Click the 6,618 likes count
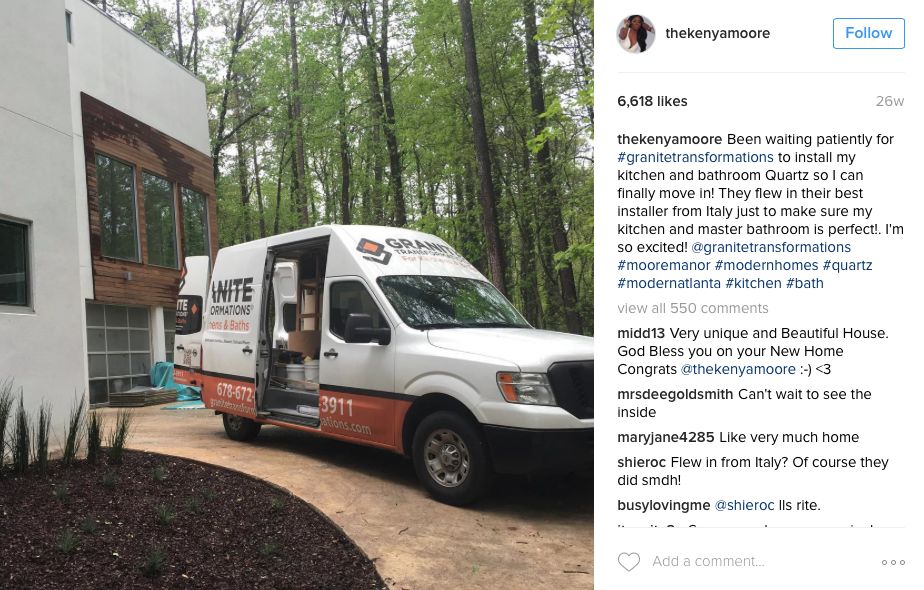 652,101
